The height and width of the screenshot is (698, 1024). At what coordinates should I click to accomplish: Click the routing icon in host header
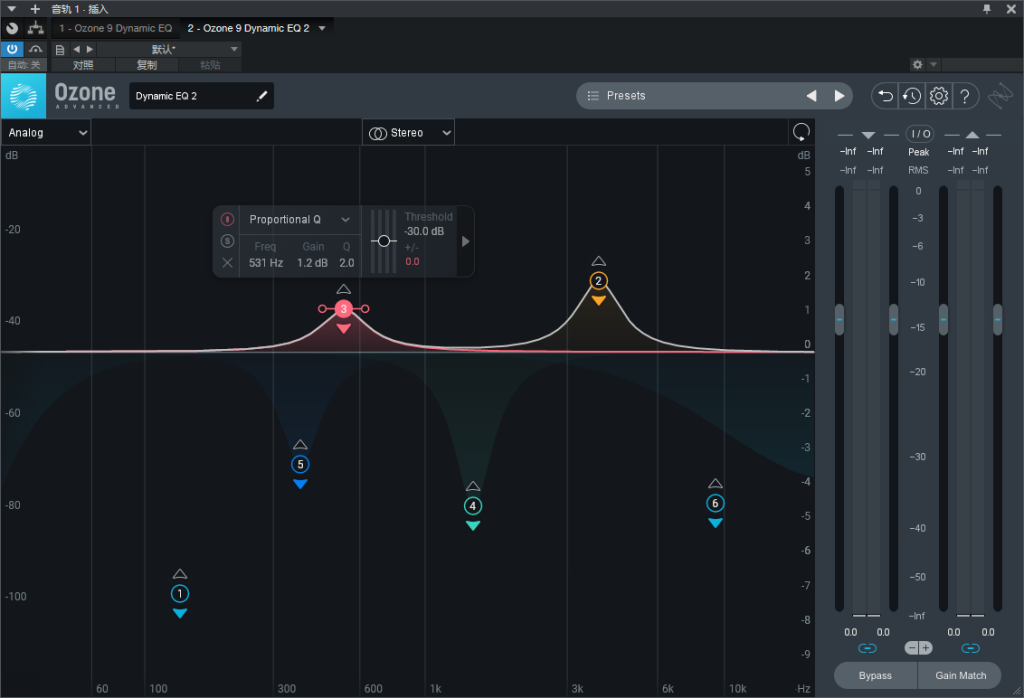tap(36, 28)
